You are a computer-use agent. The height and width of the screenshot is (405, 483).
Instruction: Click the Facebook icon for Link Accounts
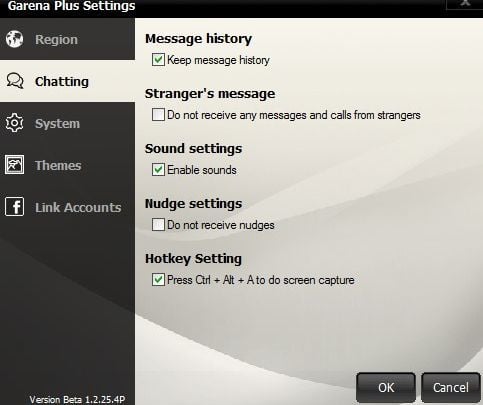pyautogui.click(x=14, y=207)
